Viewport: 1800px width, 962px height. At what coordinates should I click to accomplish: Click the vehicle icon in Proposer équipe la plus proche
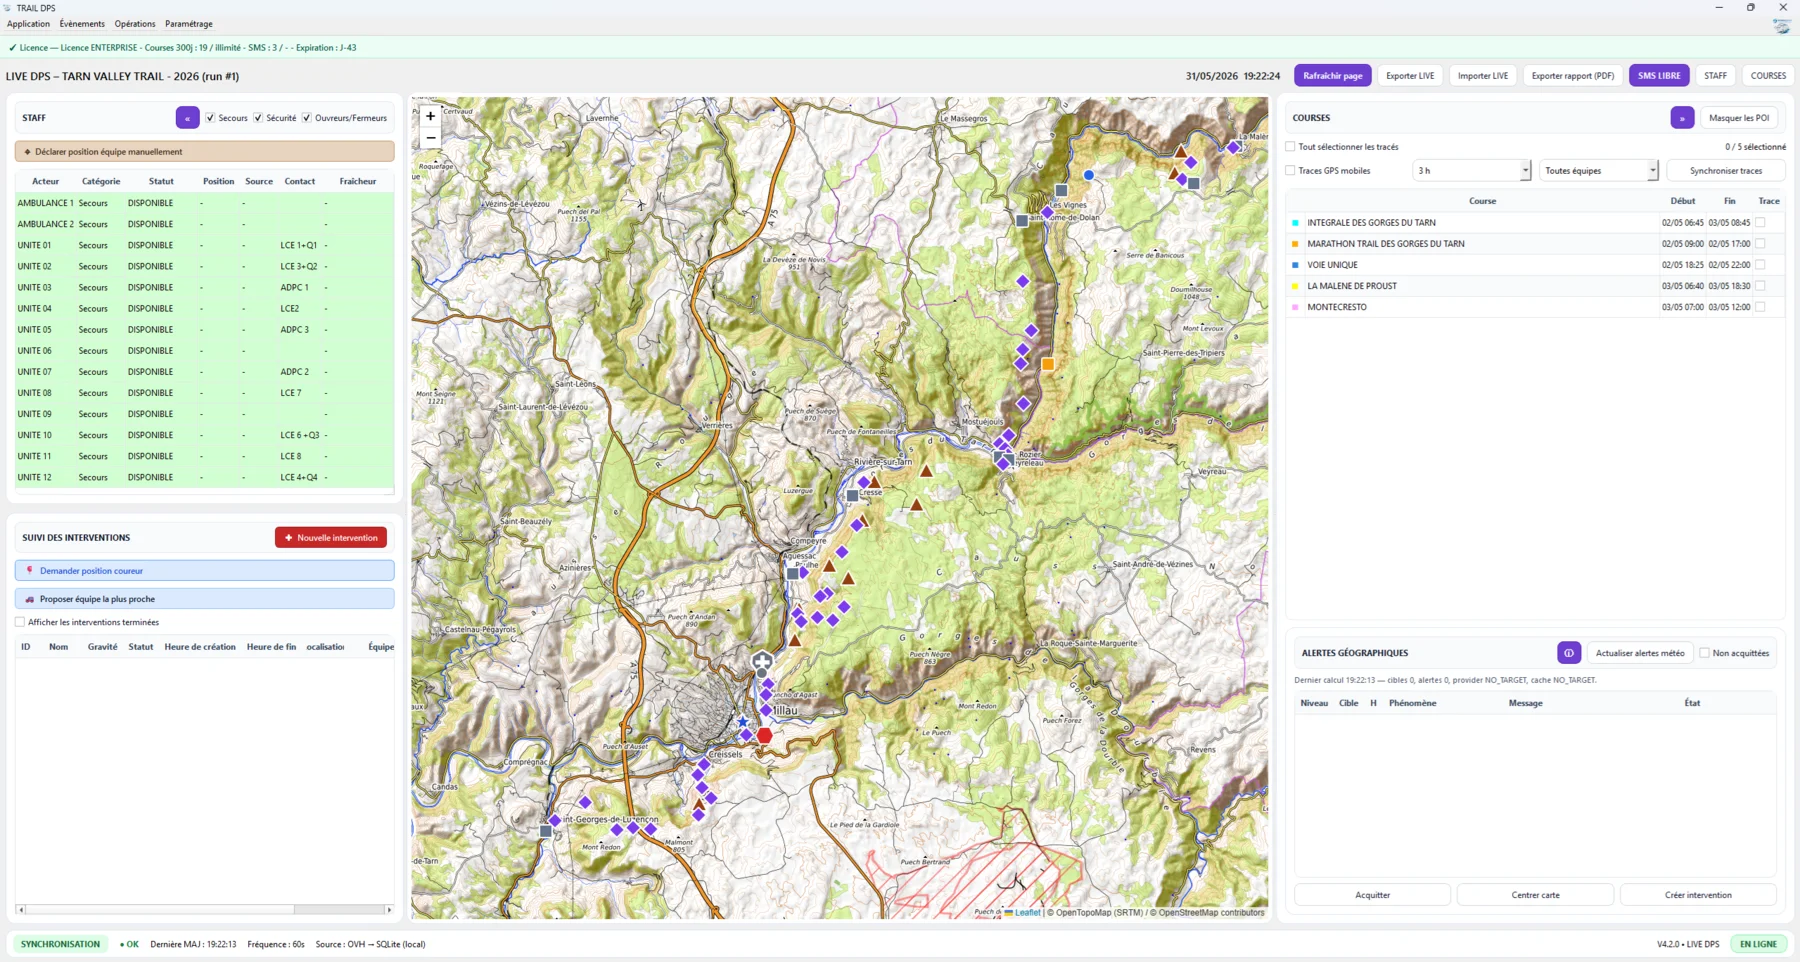[30, 599]
